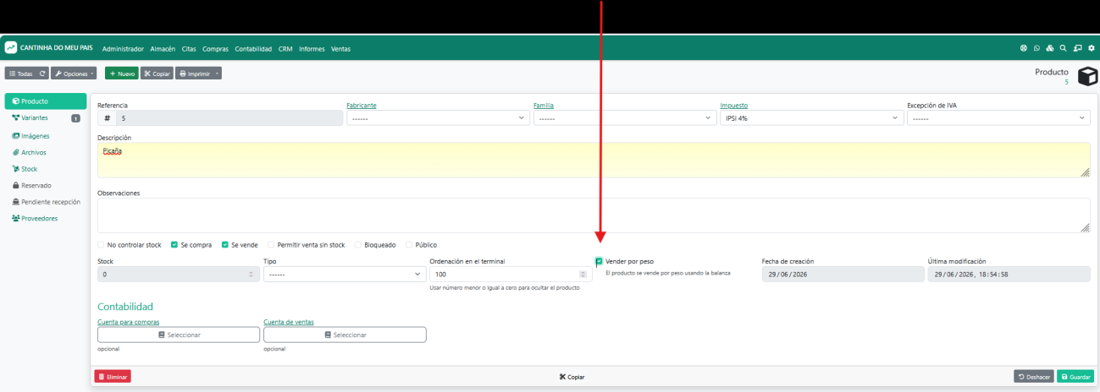This screenshot has height=392, width=1100.
Task: Open the help lifebuoy icon in top bar
Action: [x=1024, y=48]
